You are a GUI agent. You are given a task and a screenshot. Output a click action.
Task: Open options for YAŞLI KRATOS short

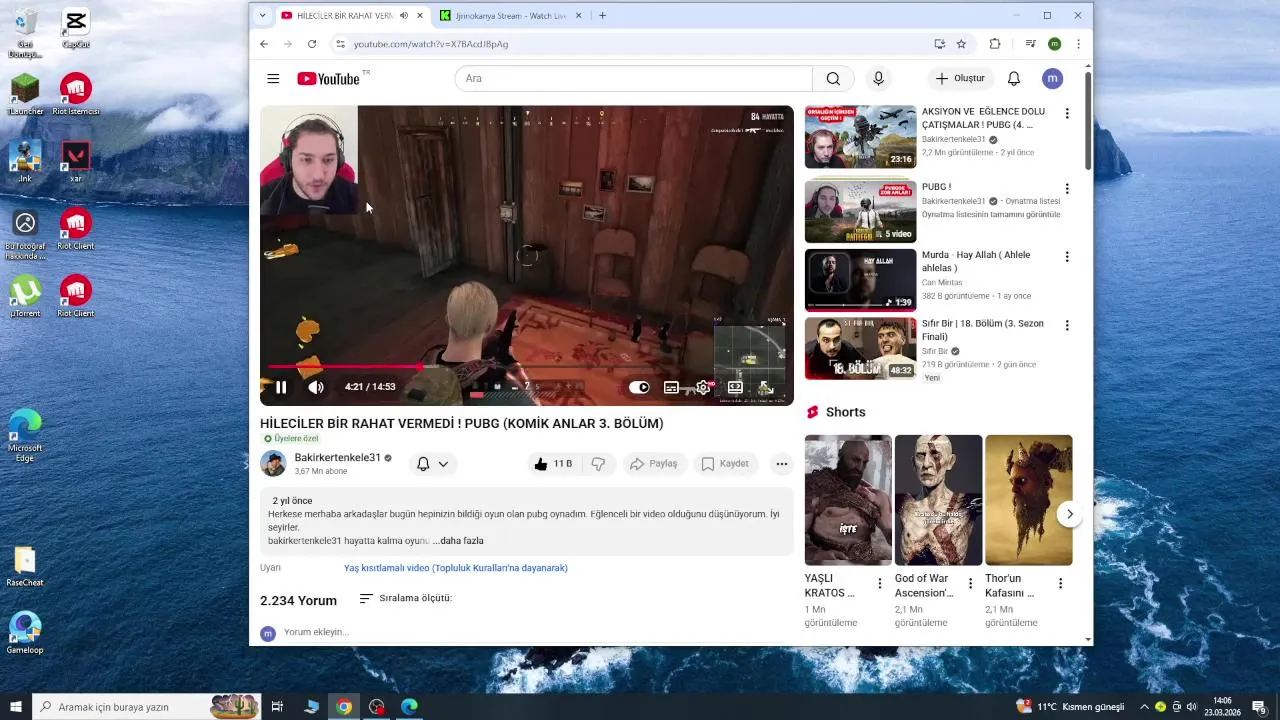pyautogui.click(x=880, y=584)
